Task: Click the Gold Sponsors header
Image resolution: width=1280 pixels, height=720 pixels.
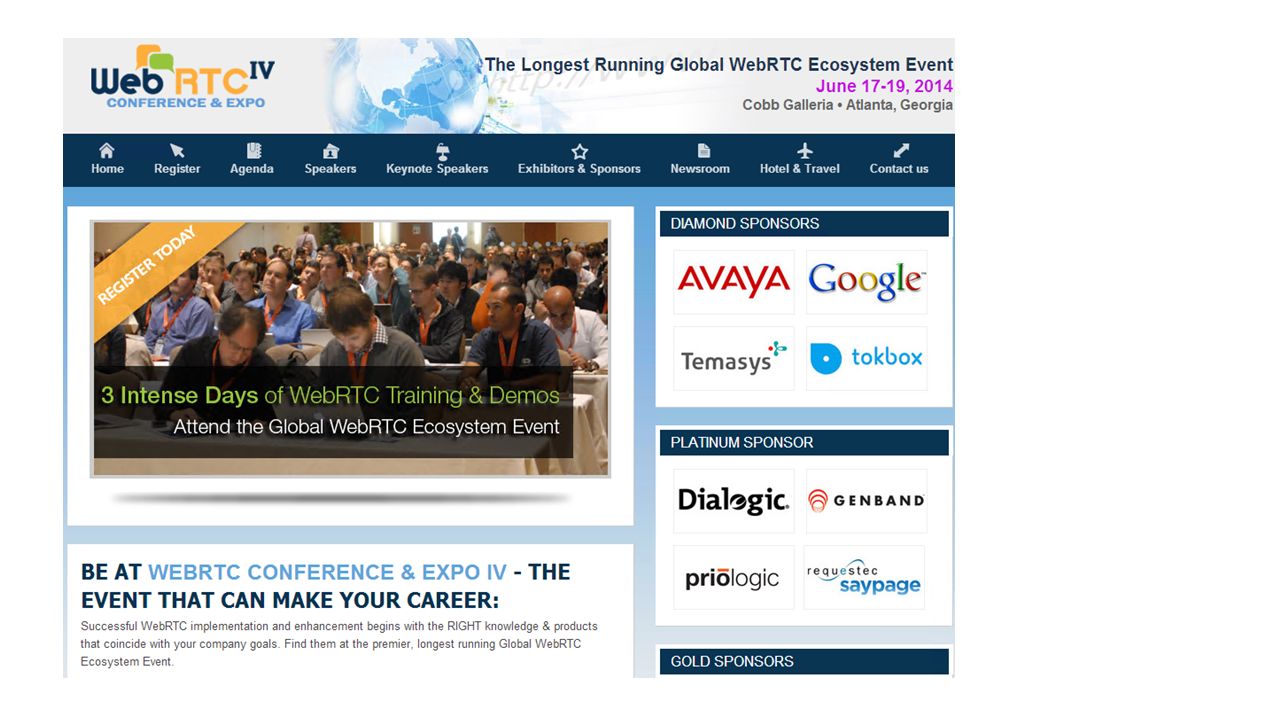Action: tap(804, 662)
